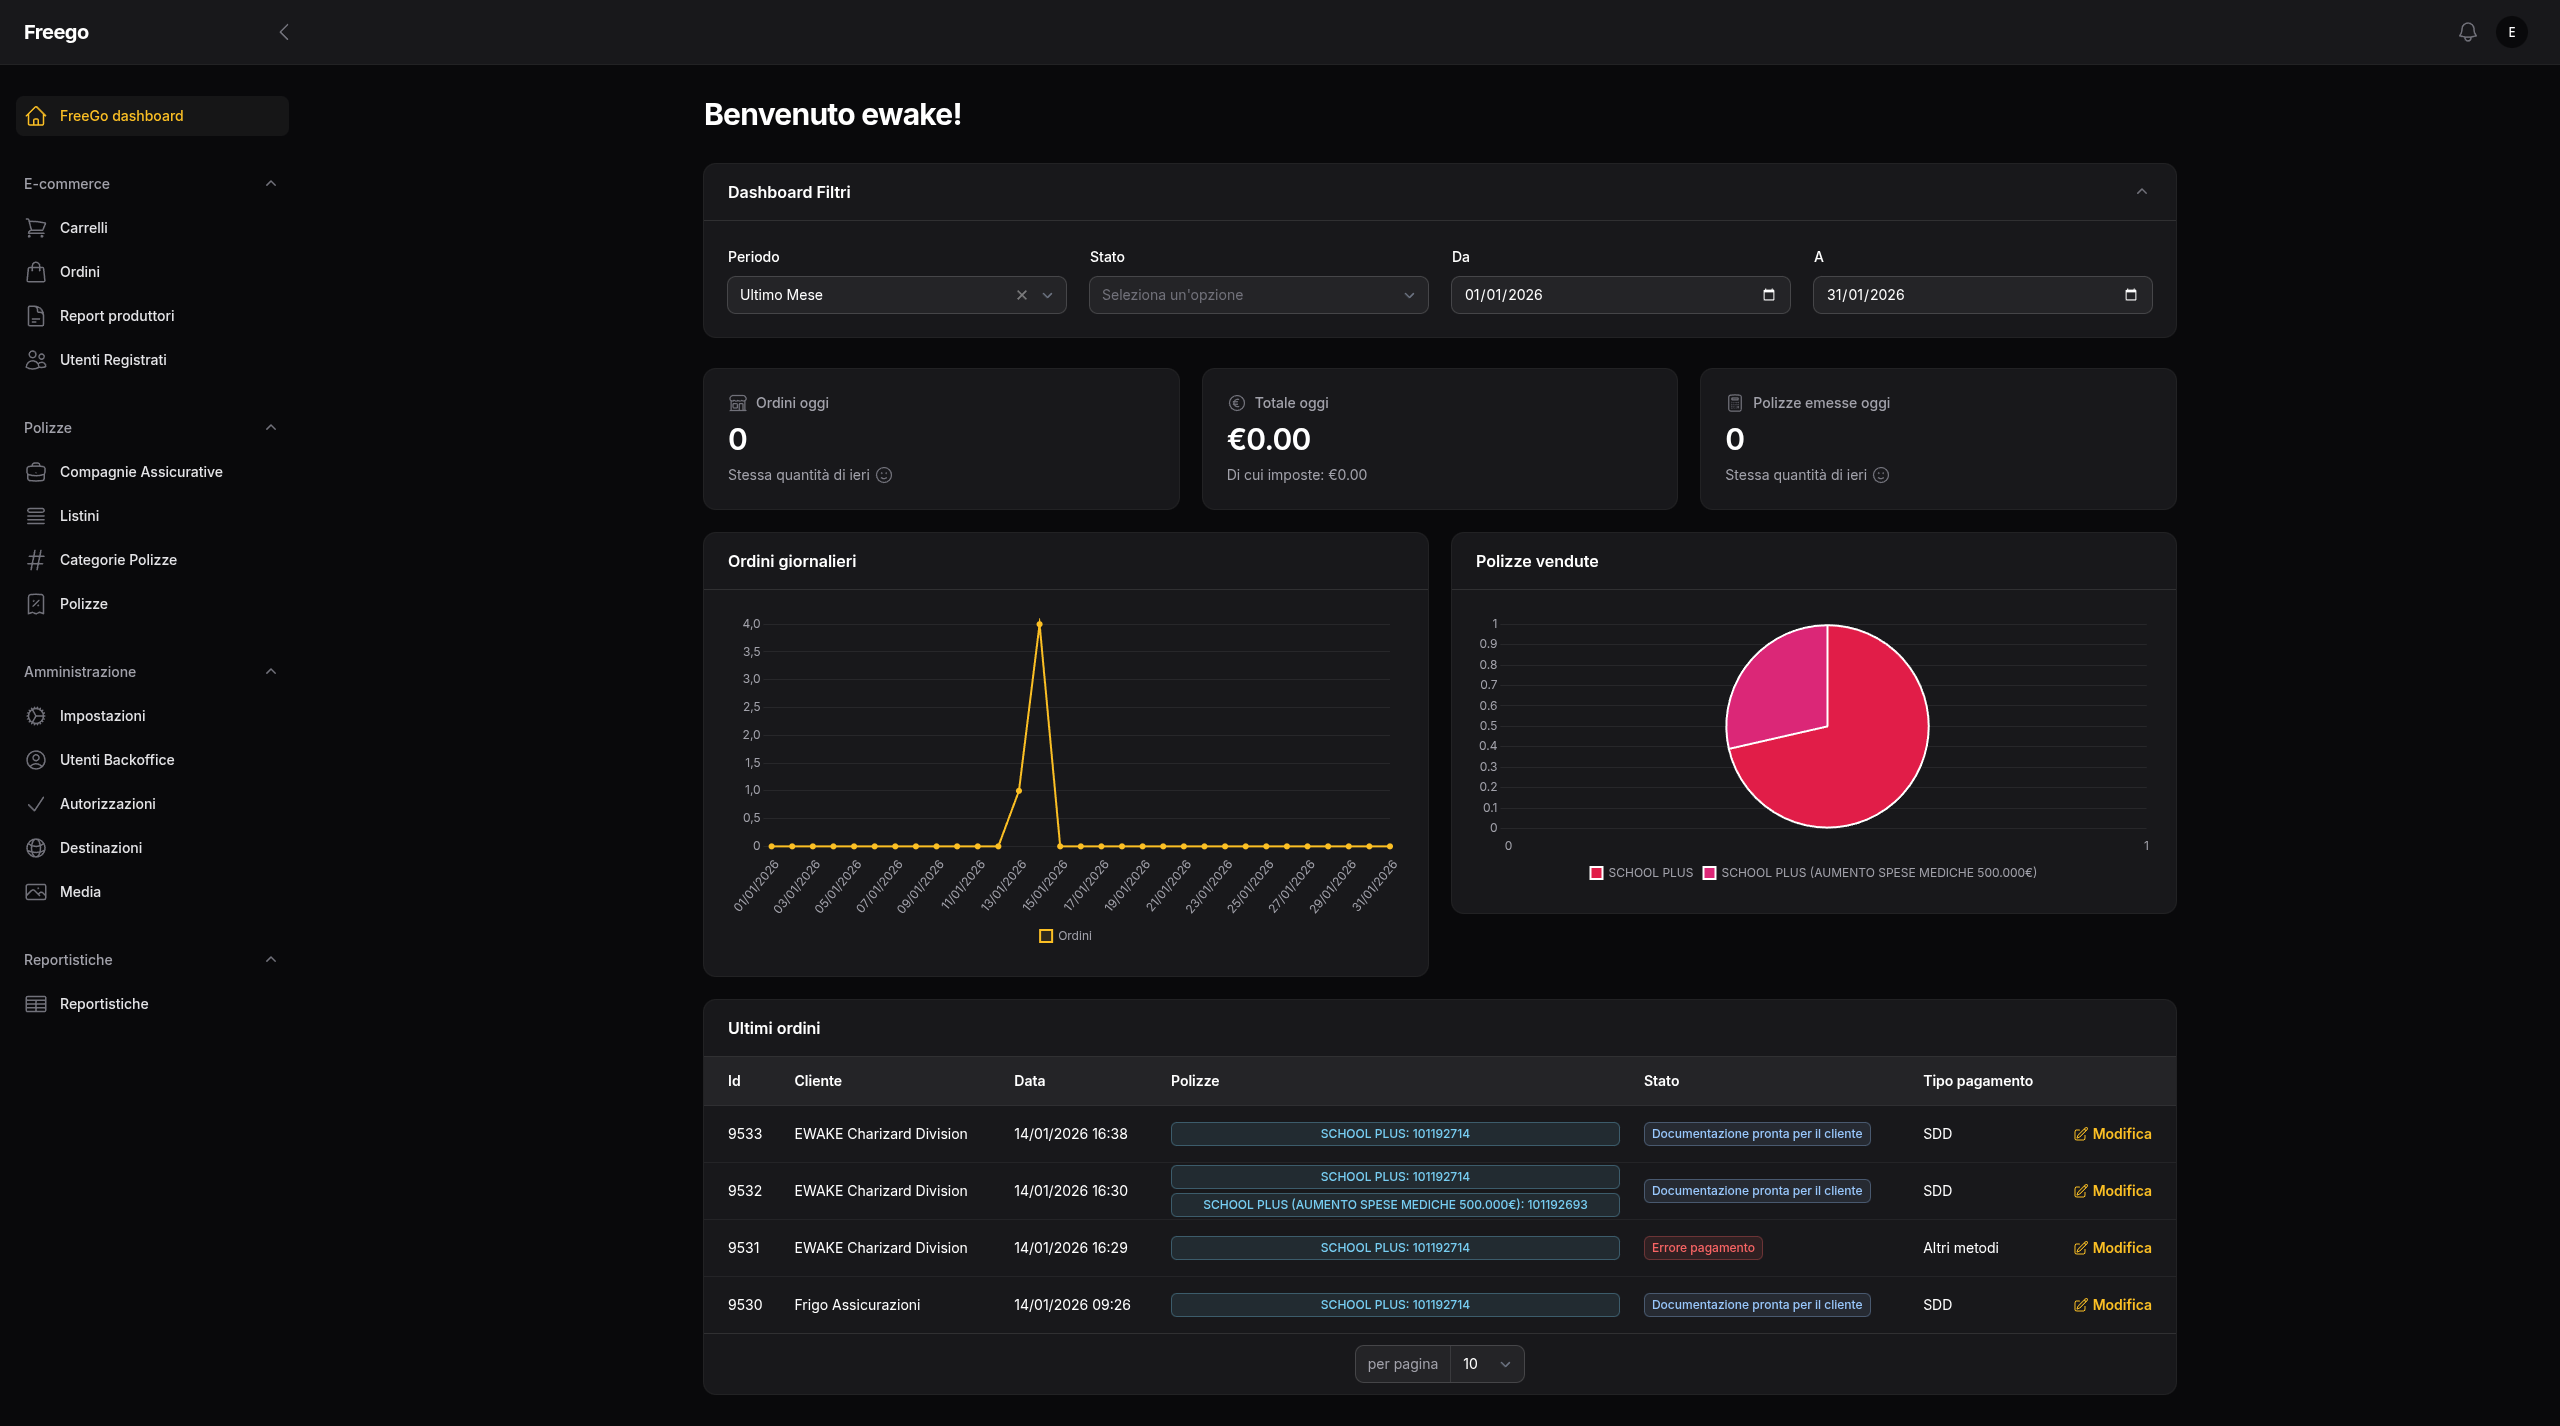Open the notifications bell icon
2560x1426 pixels.
pyautogui.click(x=2467, y=32)
